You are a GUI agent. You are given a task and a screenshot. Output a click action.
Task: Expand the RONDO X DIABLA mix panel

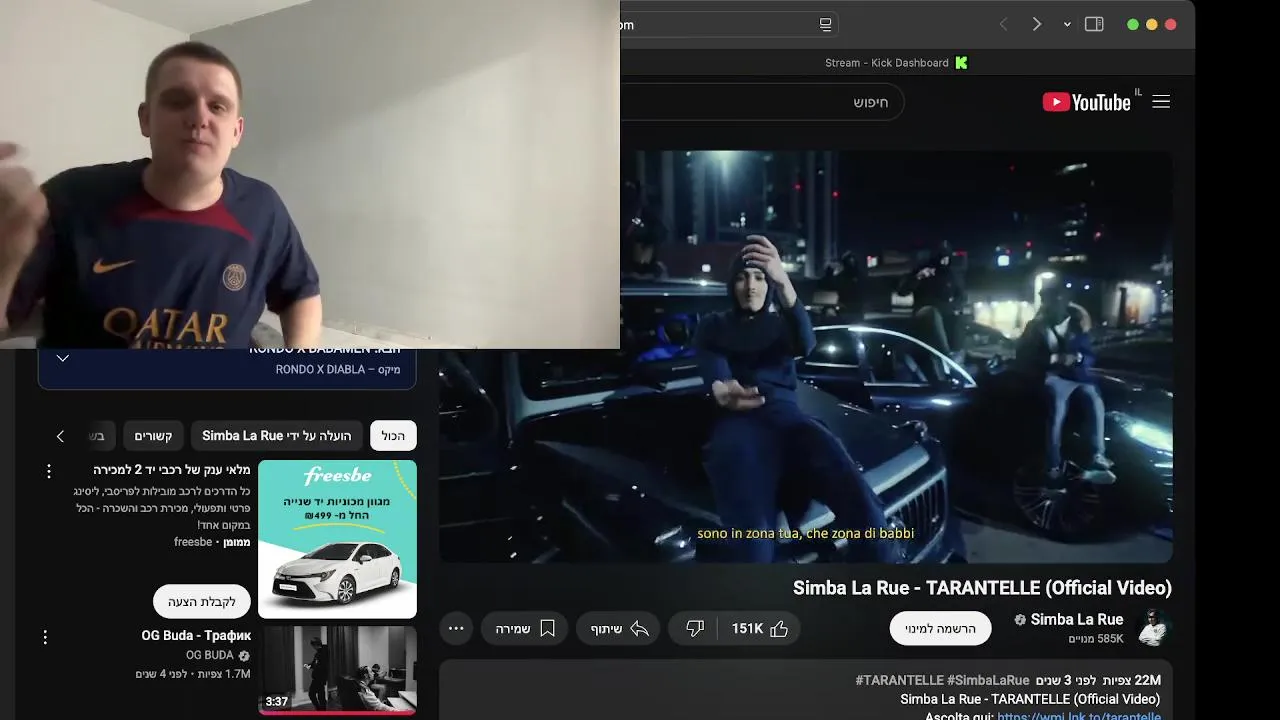63,358
